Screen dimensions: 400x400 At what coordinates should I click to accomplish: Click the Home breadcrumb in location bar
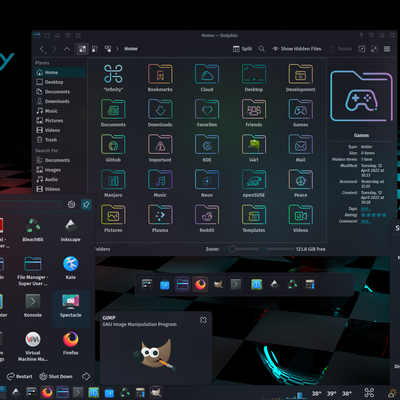click(131, 49)
